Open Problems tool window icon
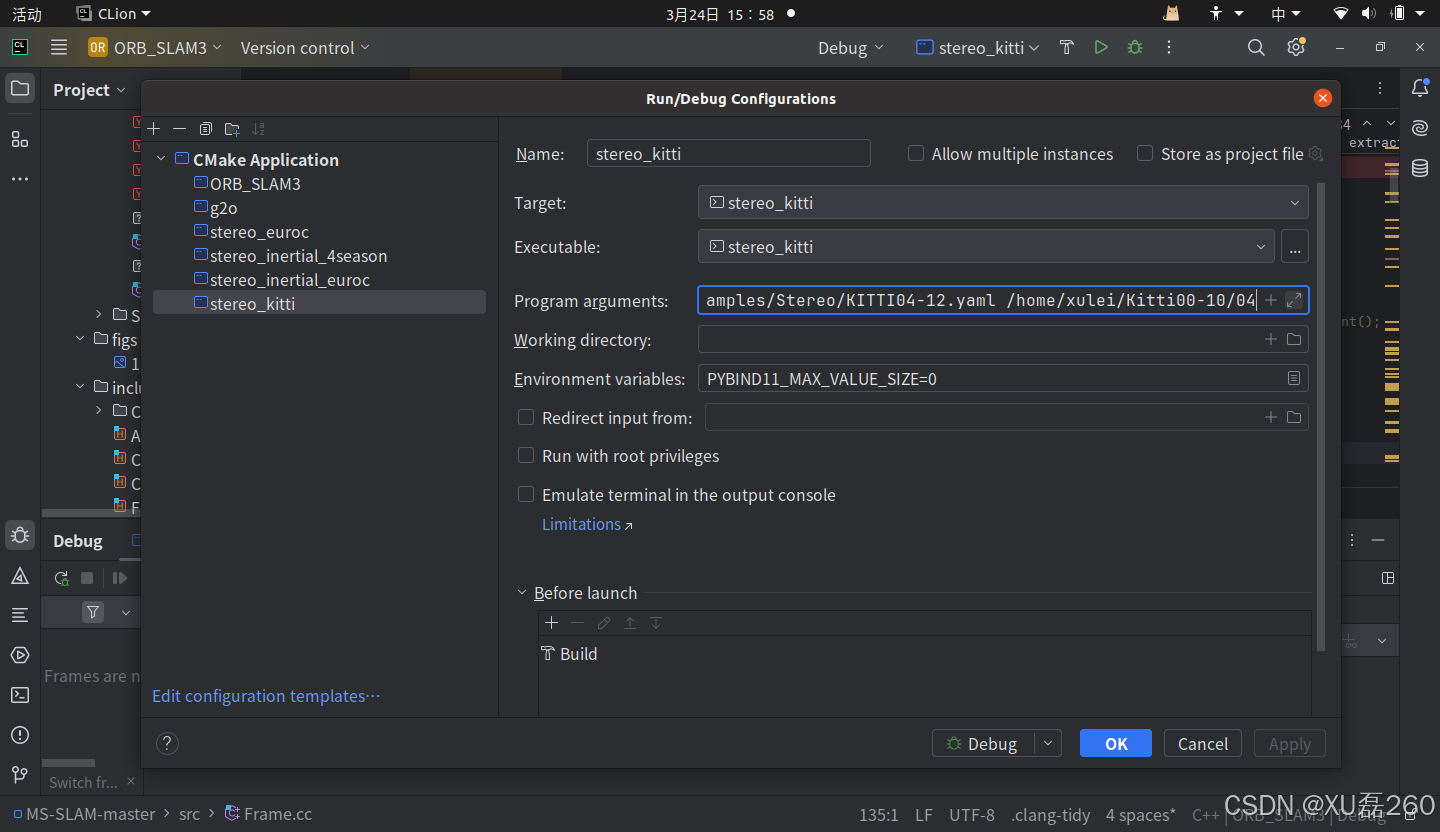This screenshot has width=1440, height=832. tap(20, 735)
